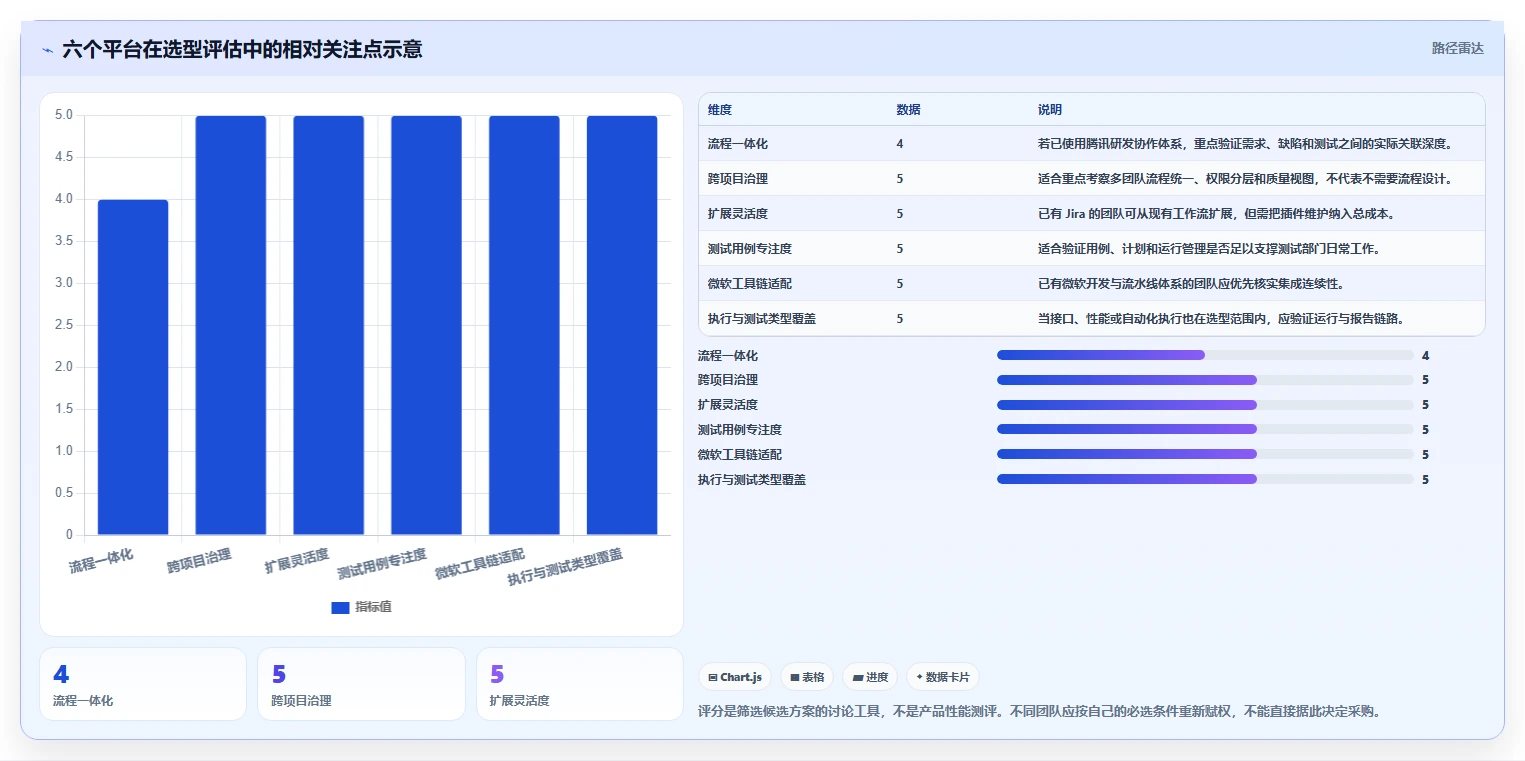1525x761 pixels.
Task: Click the Chart.js tag chip
Action: click(735, 677)
